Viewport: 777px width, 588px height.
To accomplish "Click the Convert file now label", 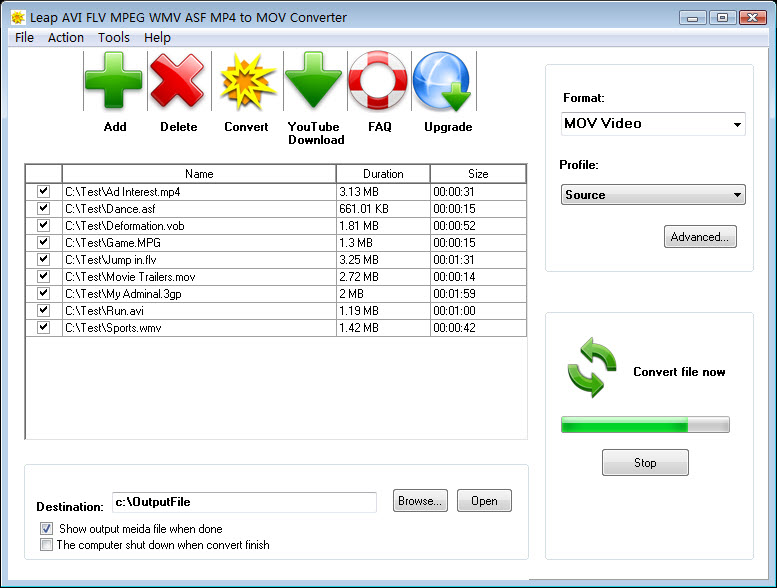I will click(x=679, y=372).
